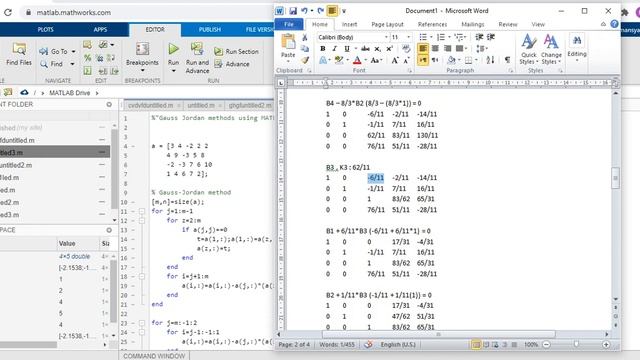The width and height of the screenshot is (640, 360).
Task: Open Word Insert ribbon tab
Action: (x=349, y=24)
